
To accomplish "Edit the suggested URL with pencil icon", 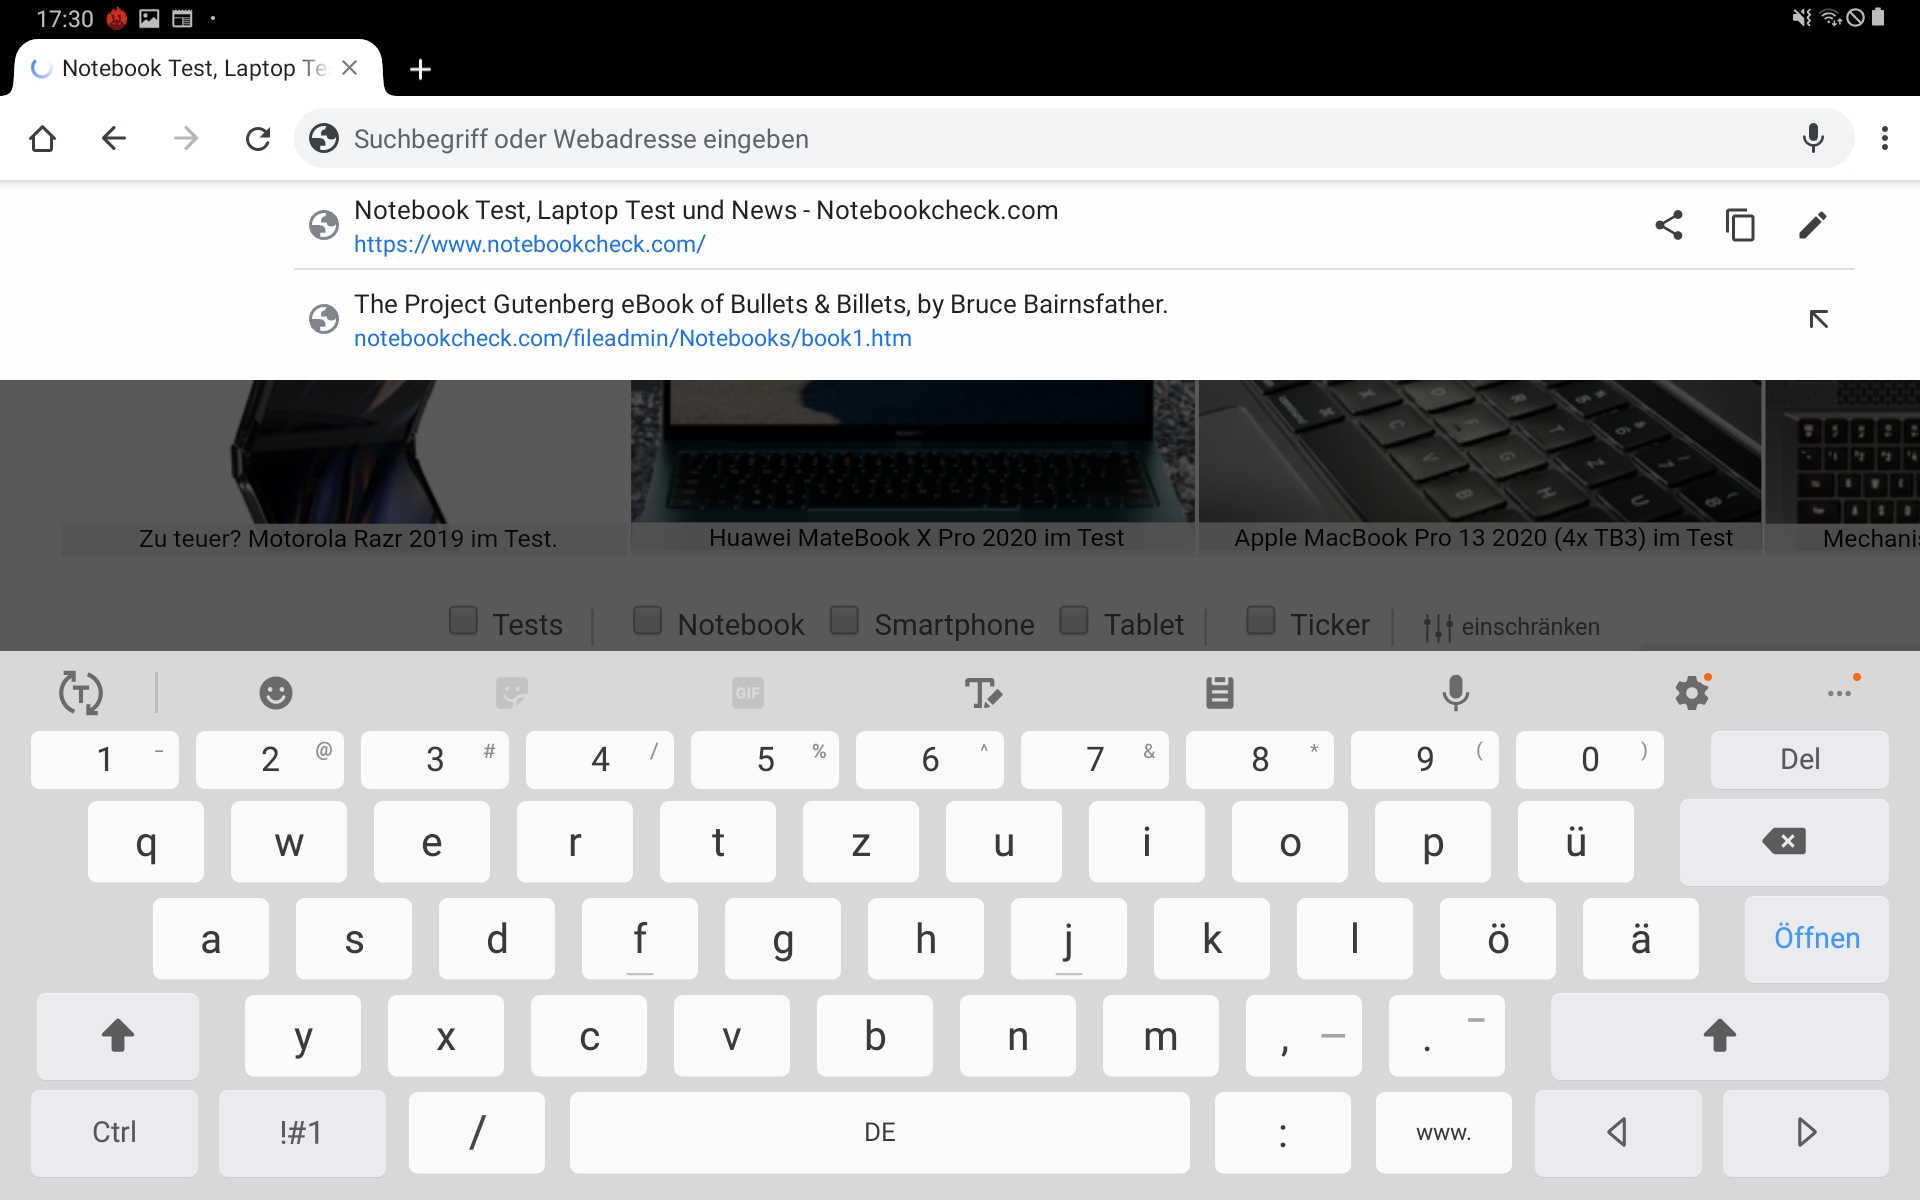I will pos(1812,225).
